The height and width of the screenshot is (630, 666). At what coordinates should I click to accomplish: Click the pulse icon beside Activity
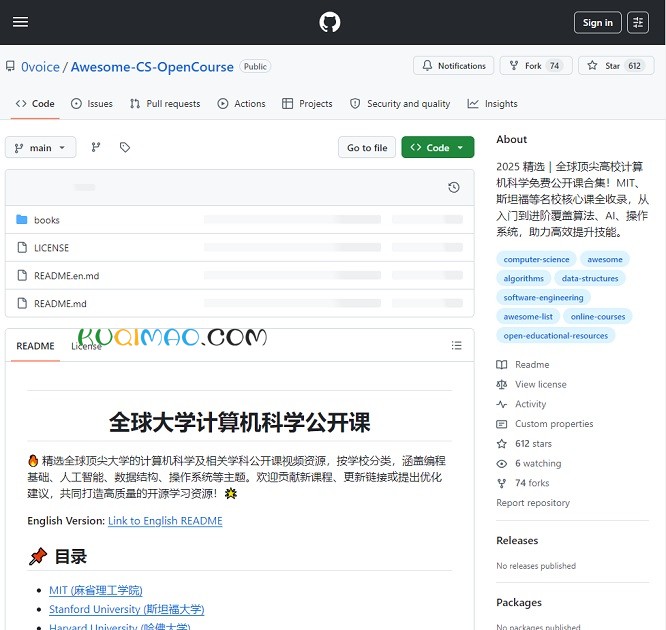502,404
